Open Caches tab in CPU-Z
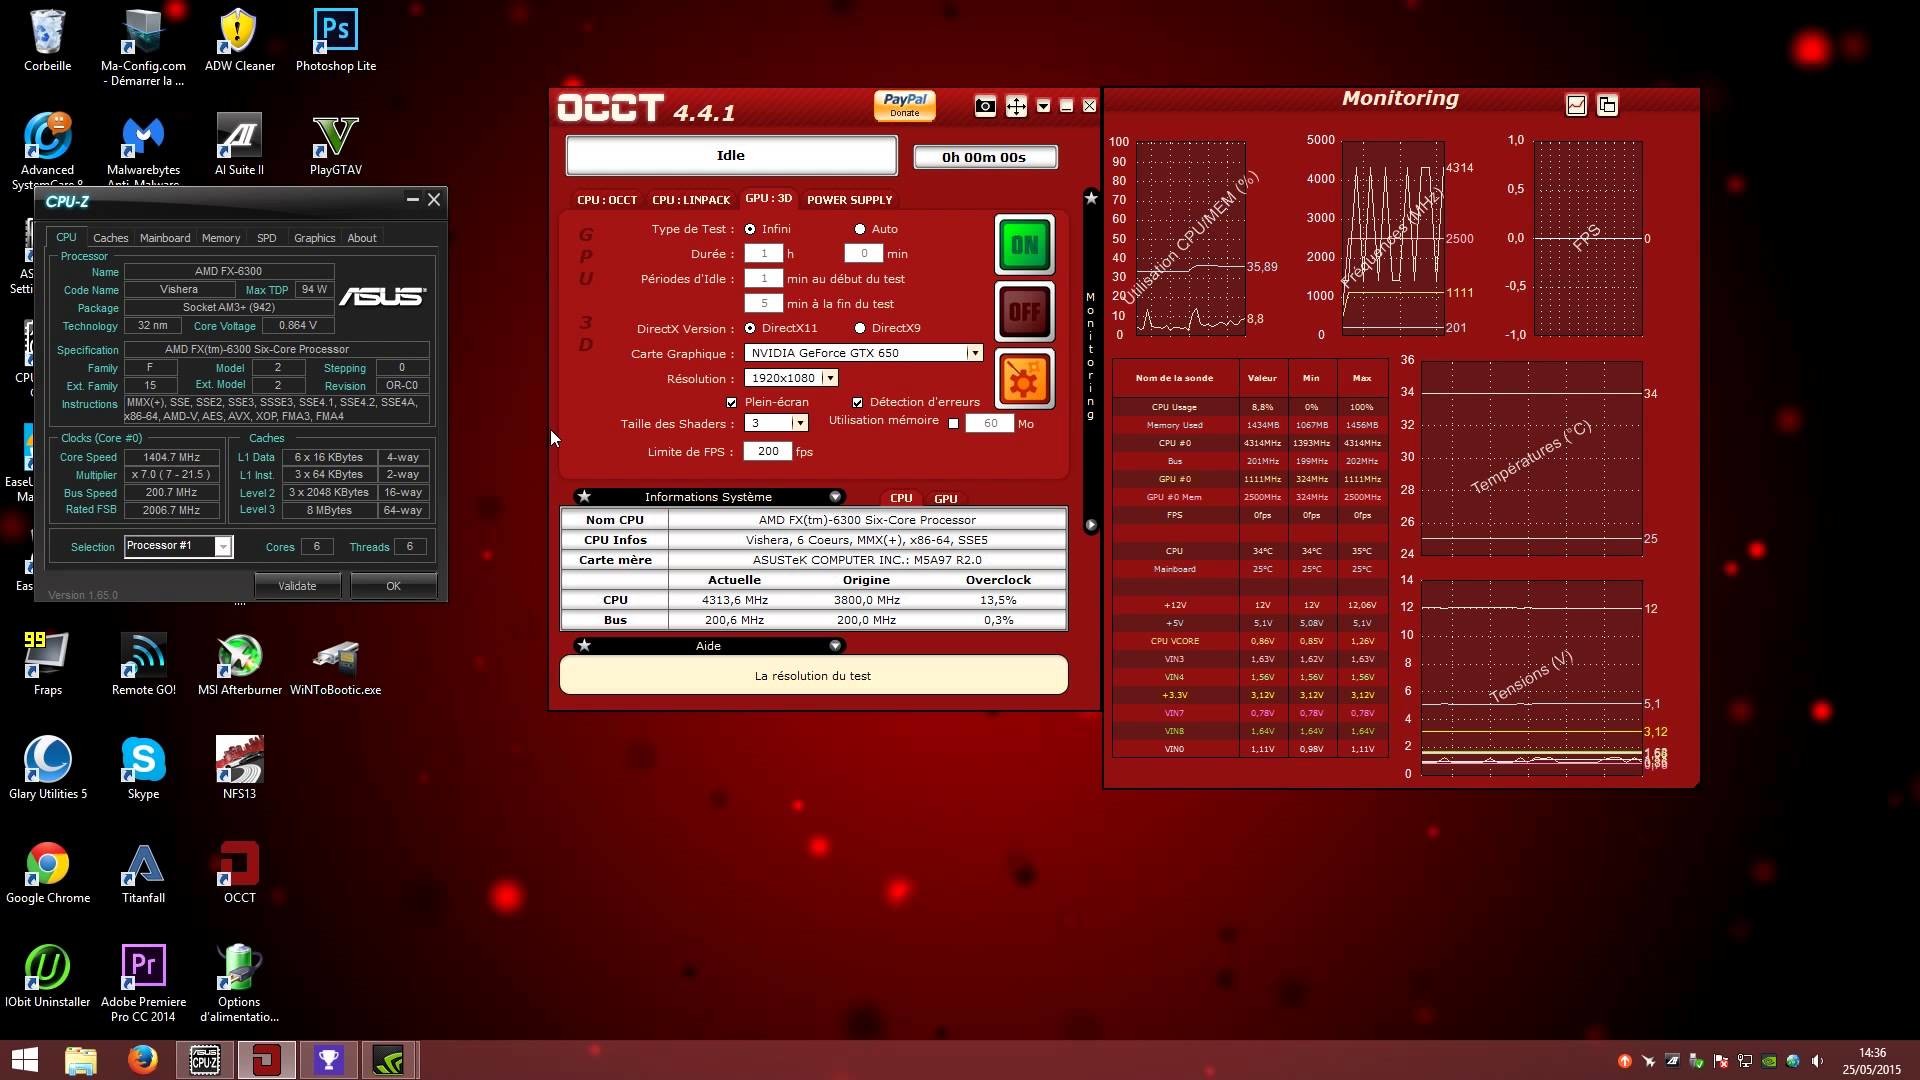 110,238
